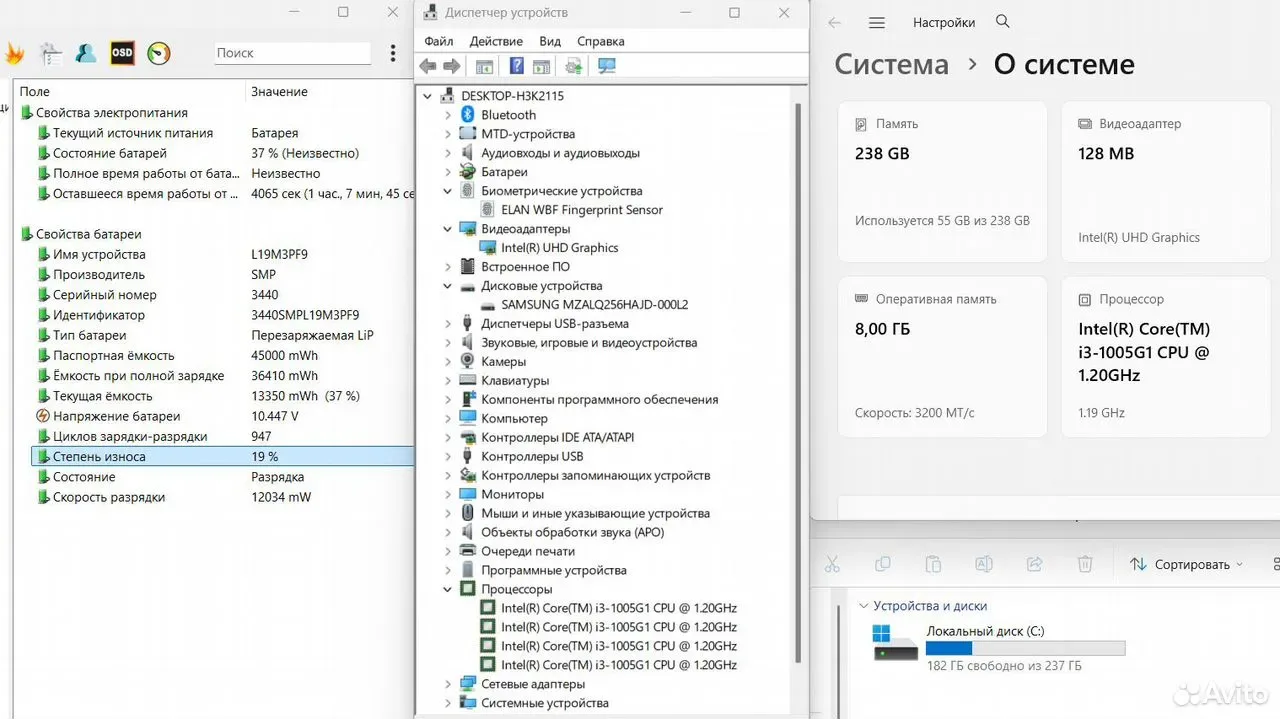Expand the Сетевые адаптеры category

(x=448, y=684)
